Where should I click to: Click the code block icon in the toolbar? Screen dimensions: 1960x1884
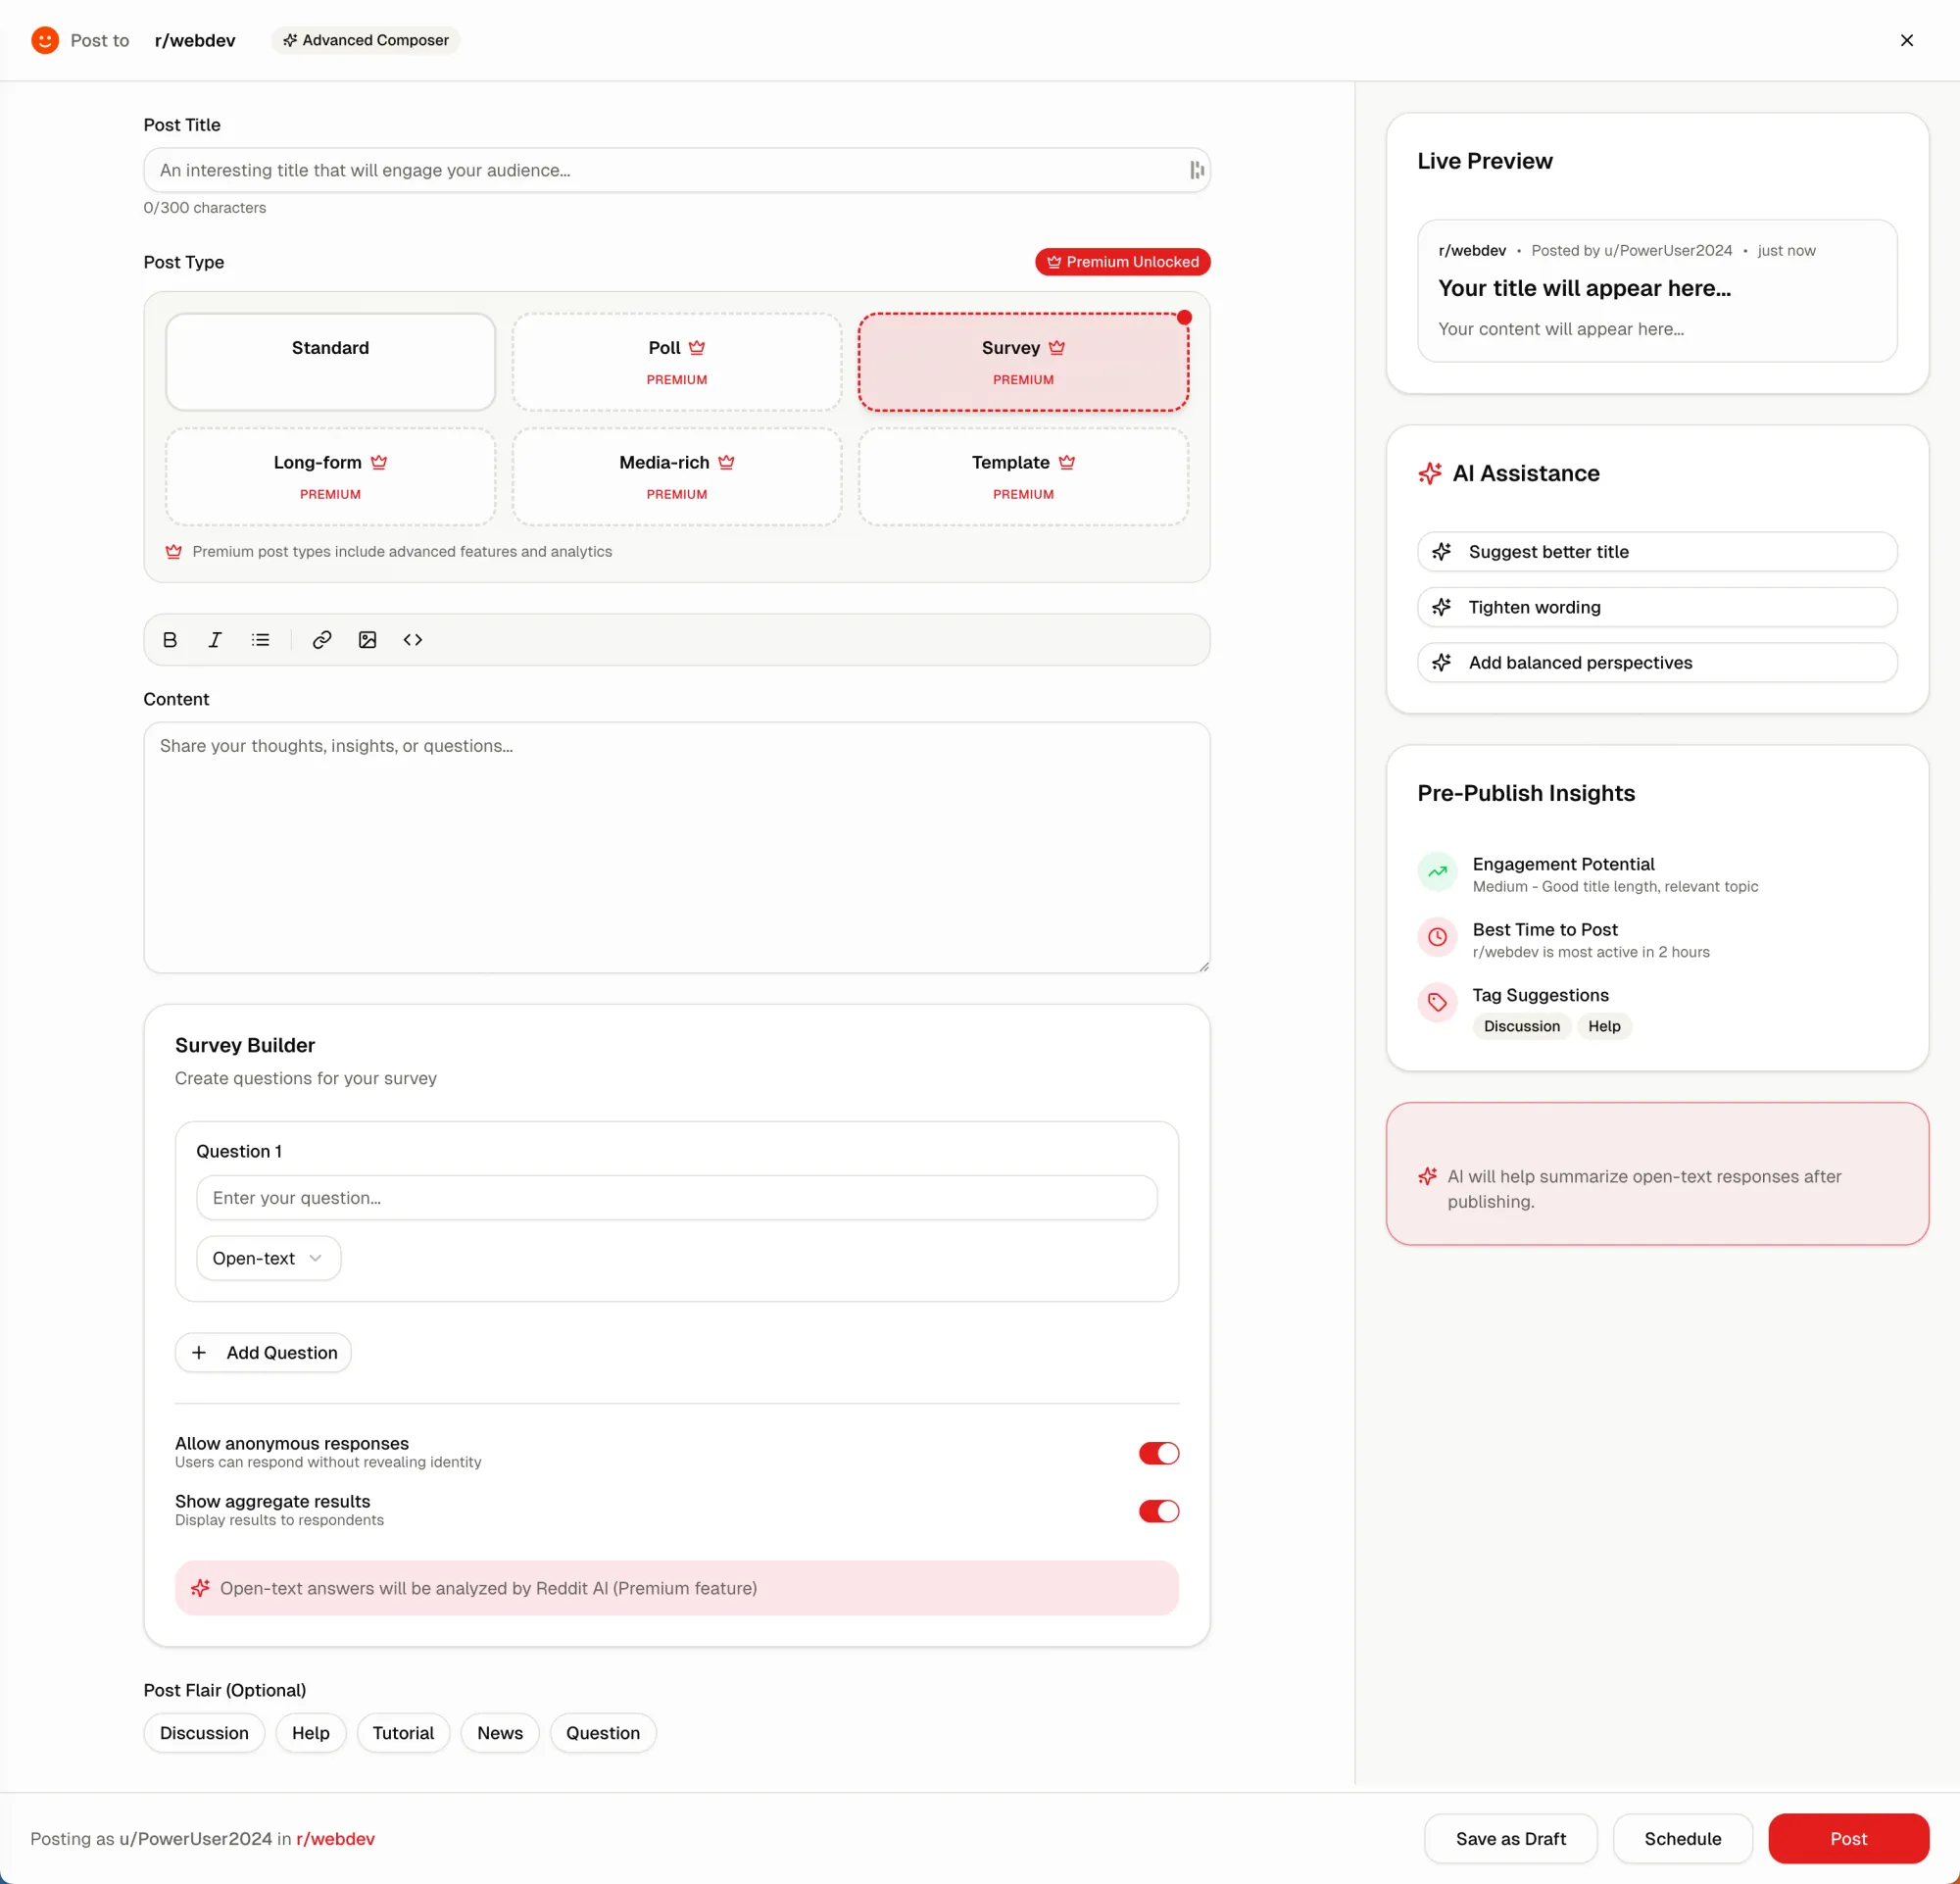[x=412, y=639]
